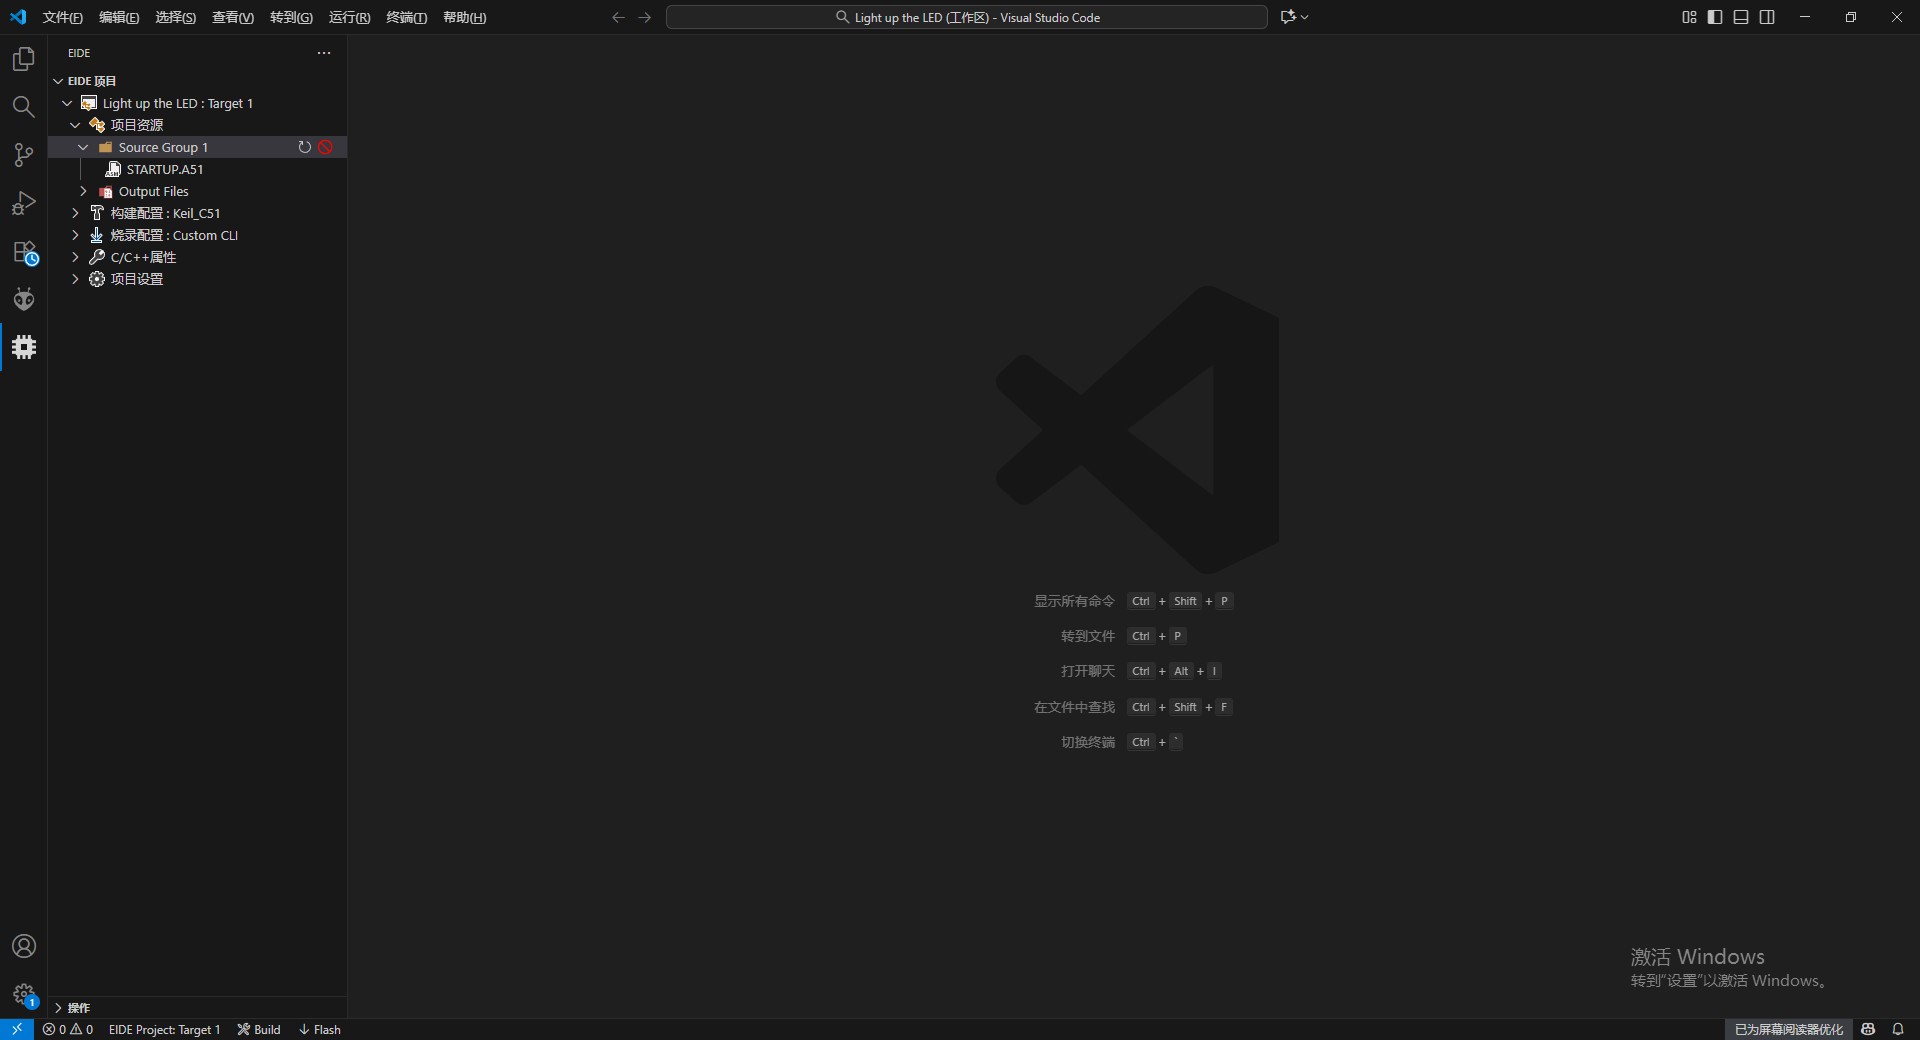Open the Source Control view
Viewport: 1920px width, 1040px height.
tap(24, 155)
